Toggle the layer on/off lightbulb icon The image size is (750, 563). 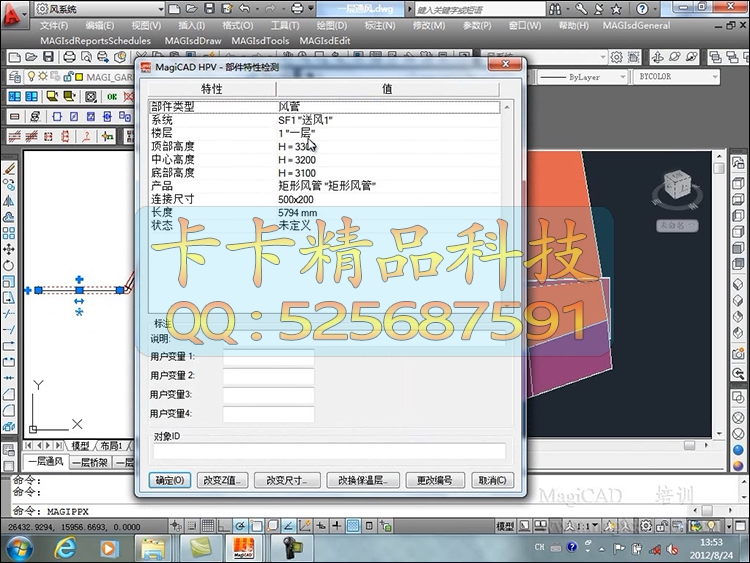32,77
